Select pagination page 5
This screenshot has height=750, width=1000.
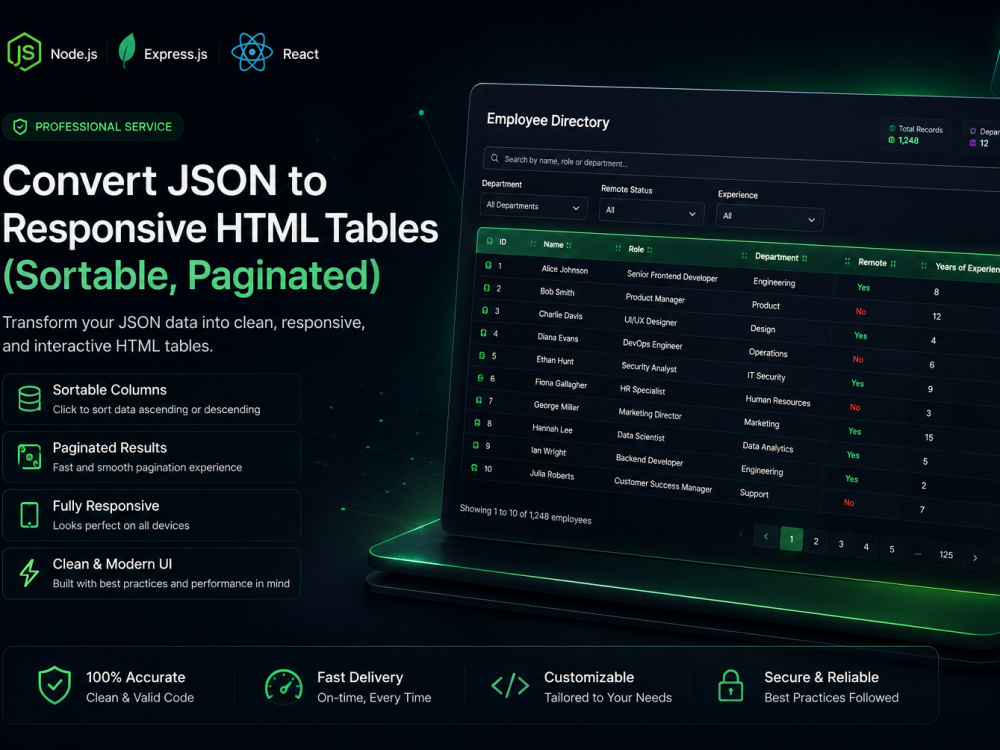click(892, 549)
